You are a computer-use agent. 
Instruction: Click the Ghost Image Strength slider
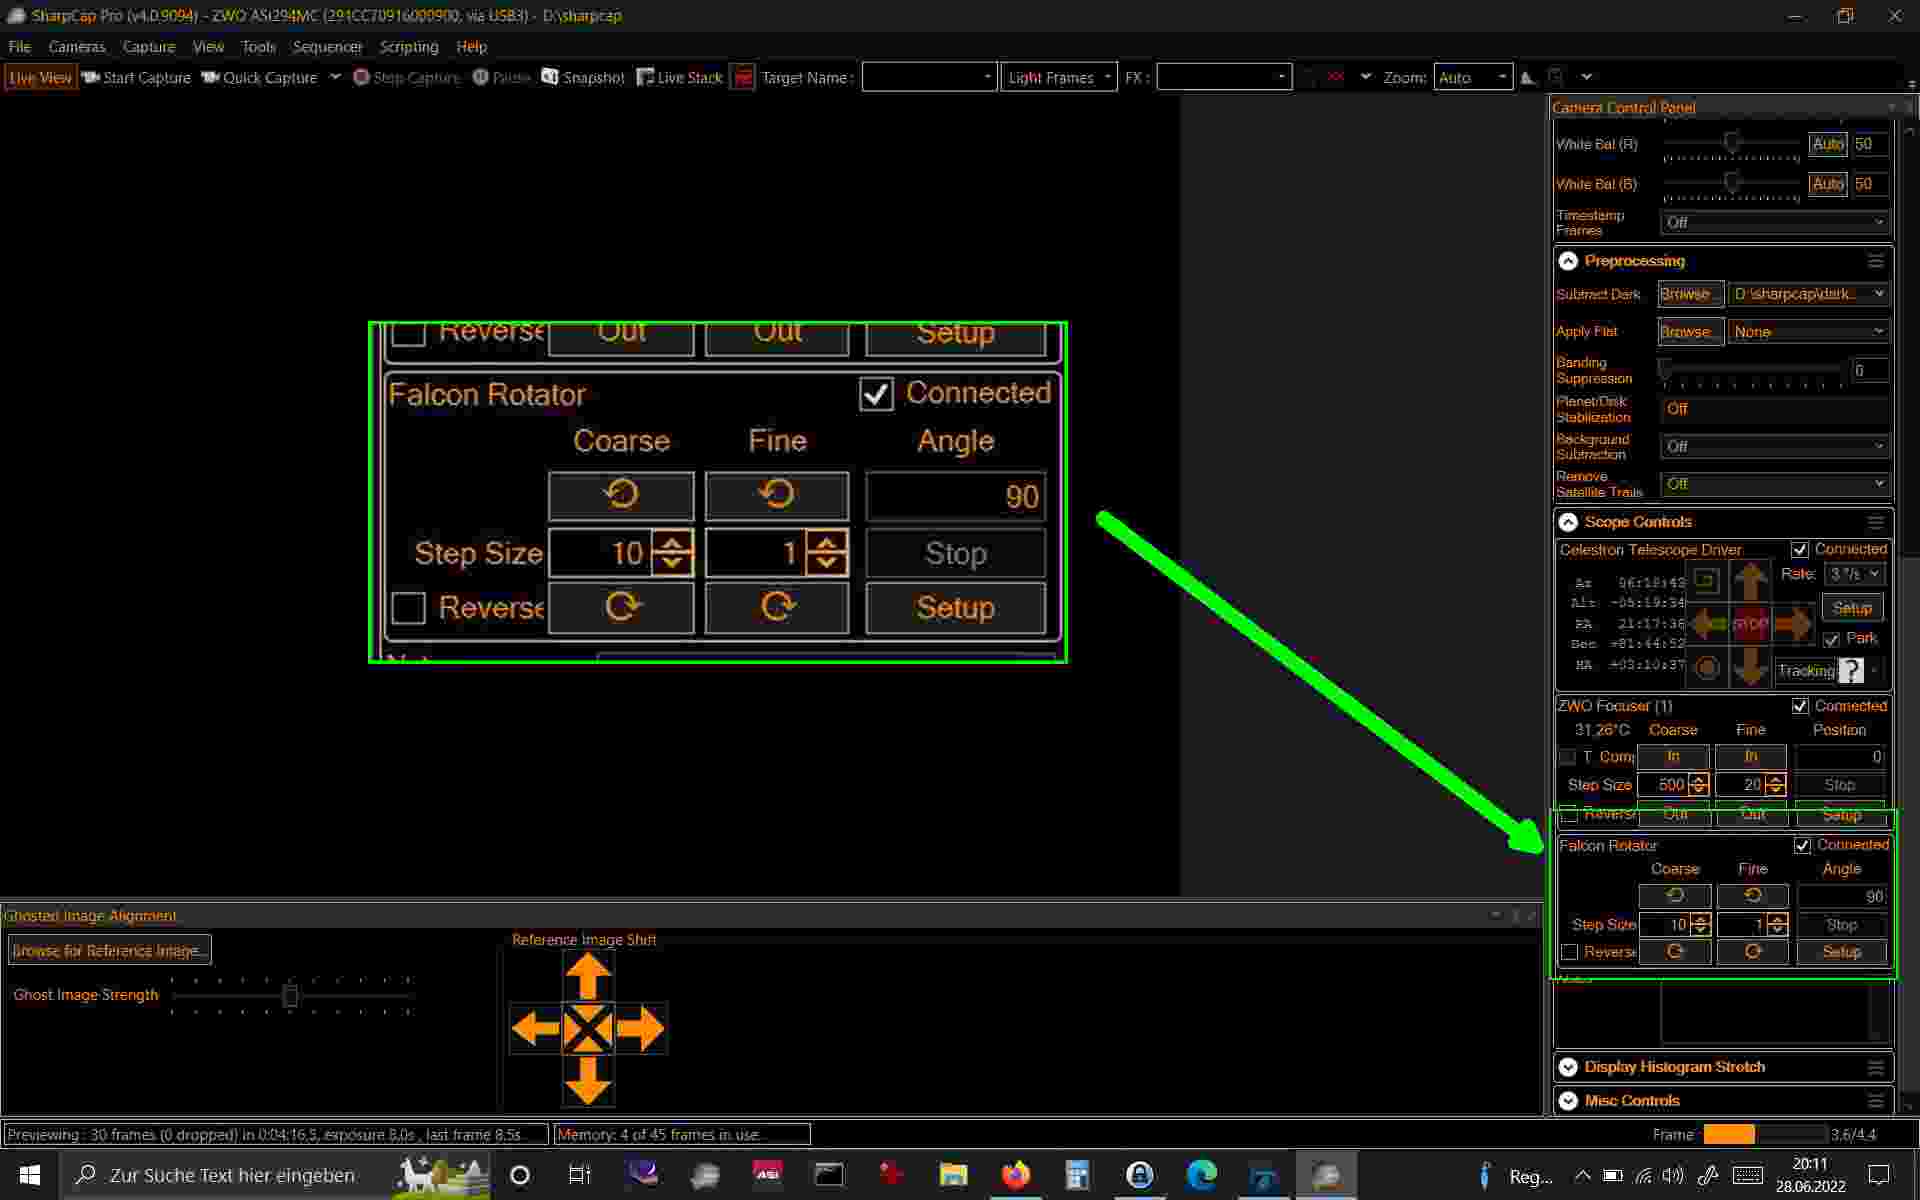[x=290, y=996]
